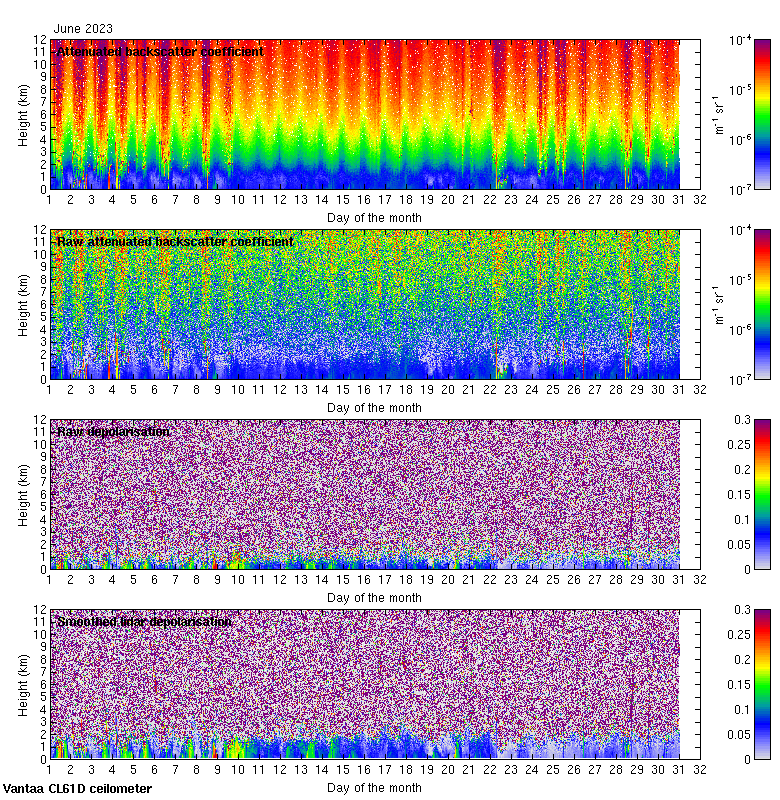
Task: Click 'Height (km)' axis label of raw backscatter plot
Action: click(x=23, y=305)
